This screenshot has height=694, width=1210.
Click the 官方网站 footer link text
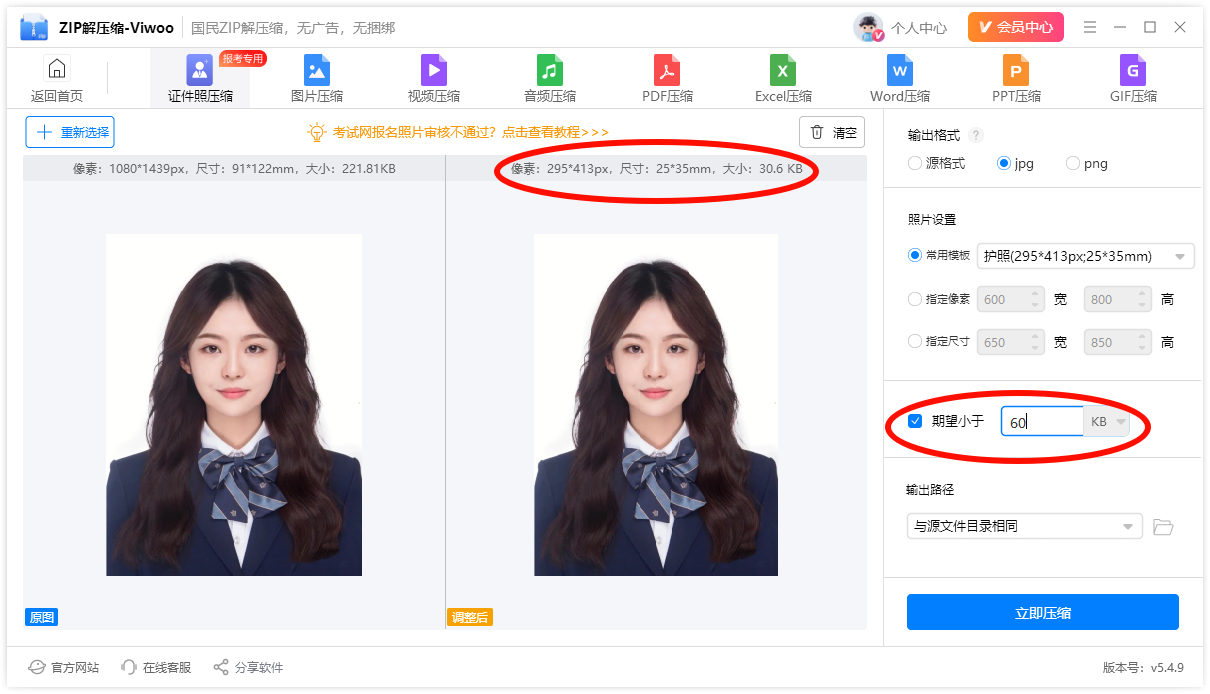pyautogui.click(x=75, y=667)
